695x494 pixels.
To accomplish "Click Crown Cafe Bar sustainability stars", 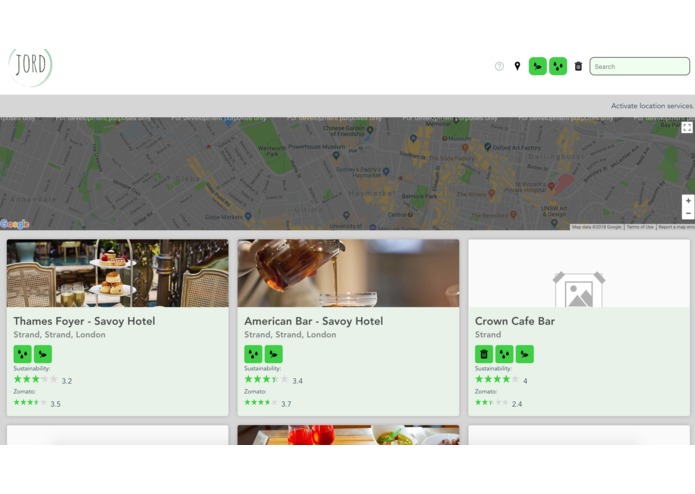I will (497, 379).
